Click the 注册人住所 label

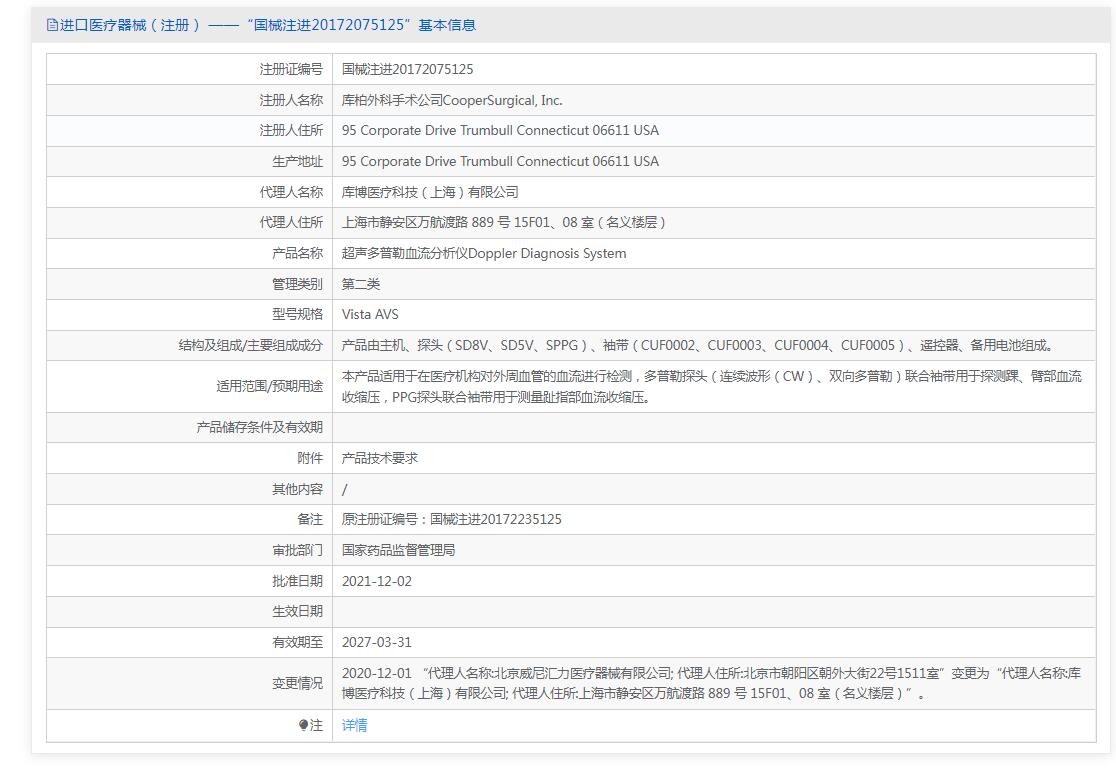point(291,130)
